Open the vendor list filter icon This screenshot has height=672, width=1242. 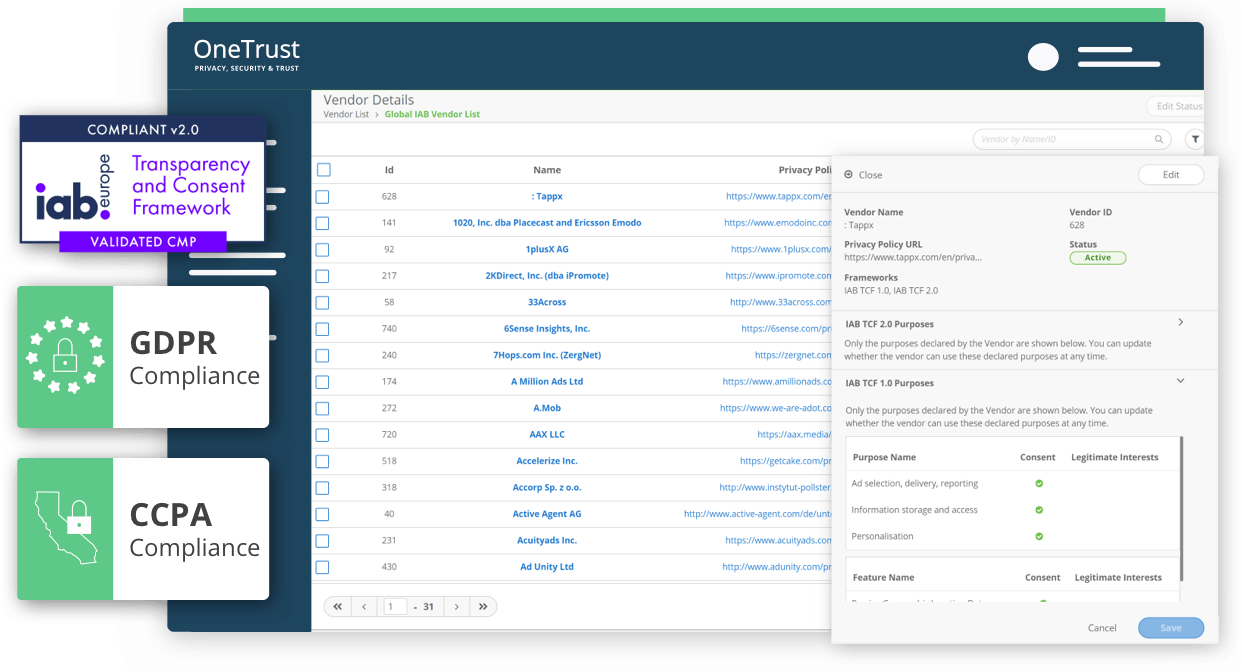click(1194, 140)
